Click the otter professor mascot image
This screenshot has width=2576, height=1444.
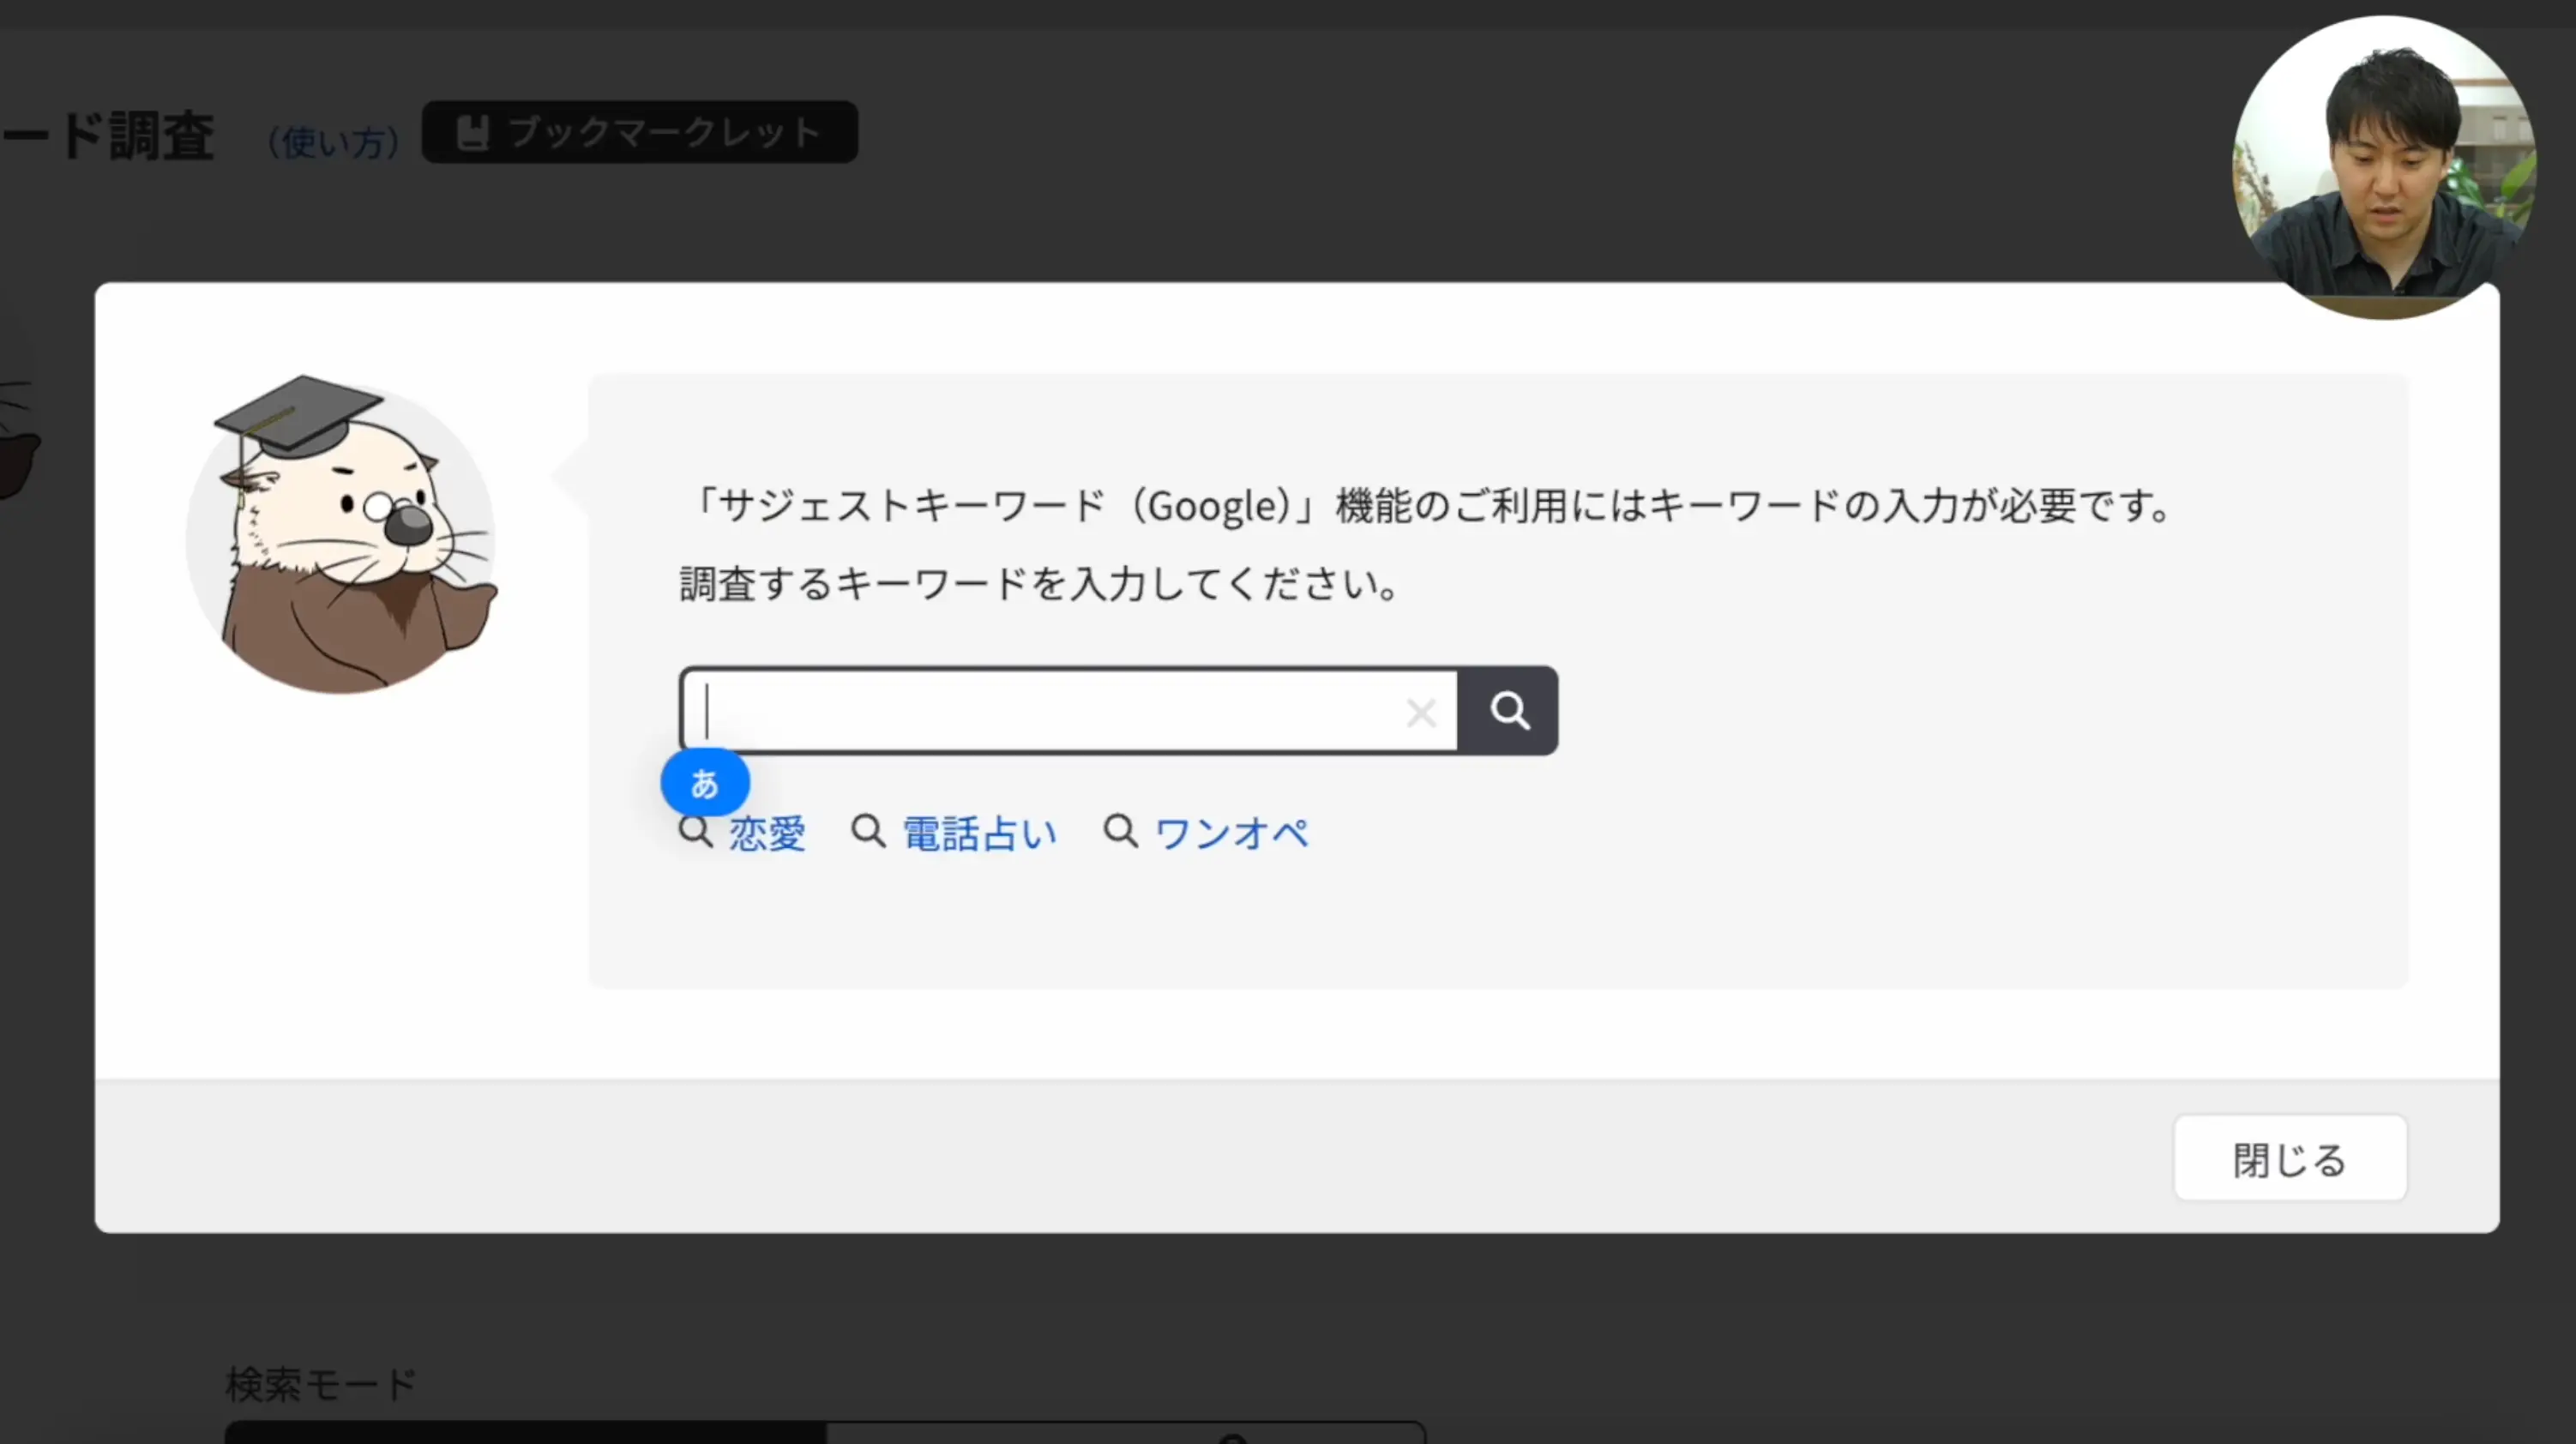(x=342, y=534)
